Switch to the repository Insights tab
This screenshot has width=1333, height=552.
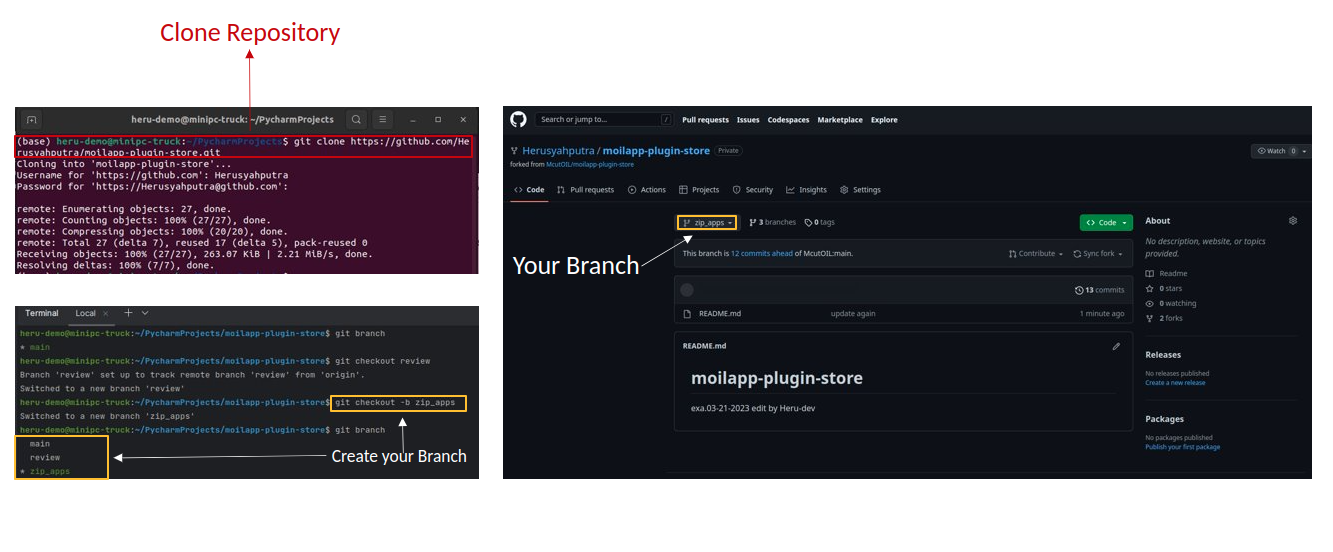tap(807, 190)
